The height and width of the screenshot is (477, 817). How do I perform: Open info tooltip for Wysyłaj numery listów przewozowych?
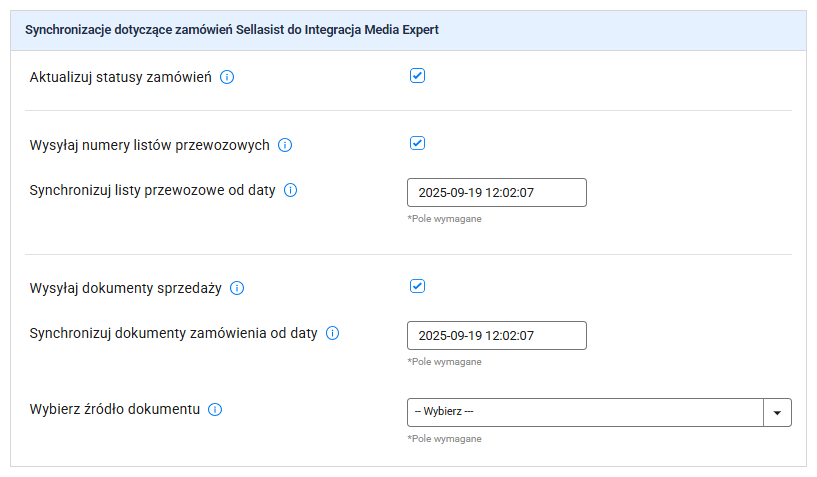284,145
